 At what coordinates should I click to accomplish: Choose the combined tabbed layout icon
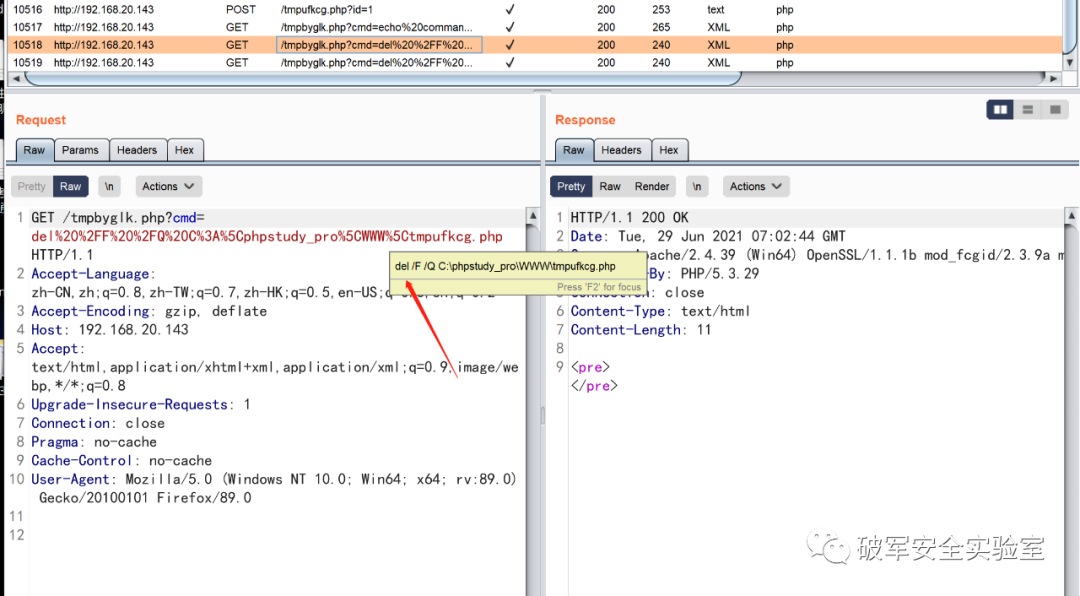tap(1055, 110)
